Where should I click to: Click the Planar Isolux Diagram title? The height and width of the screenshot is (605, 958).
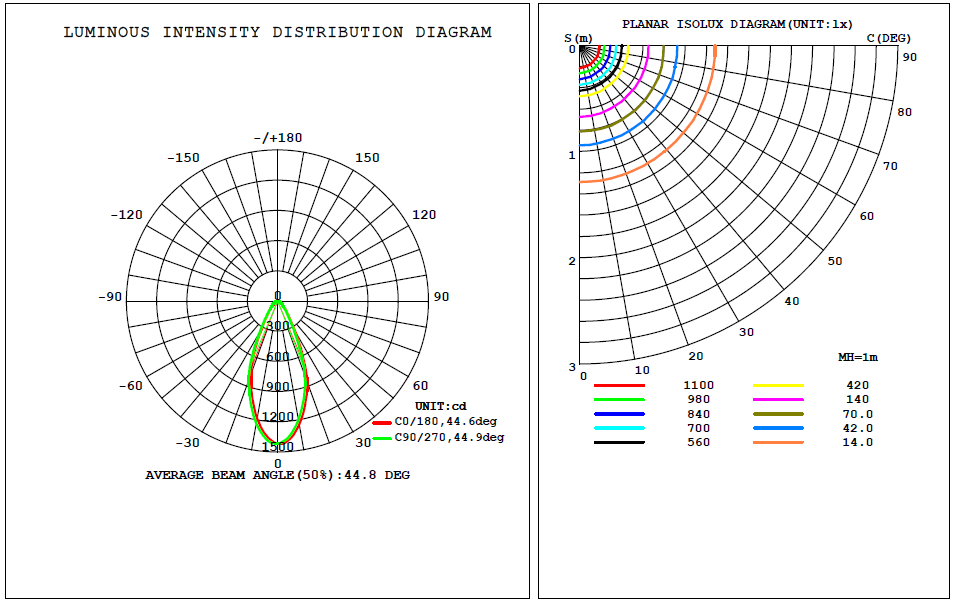coord(737,24)
